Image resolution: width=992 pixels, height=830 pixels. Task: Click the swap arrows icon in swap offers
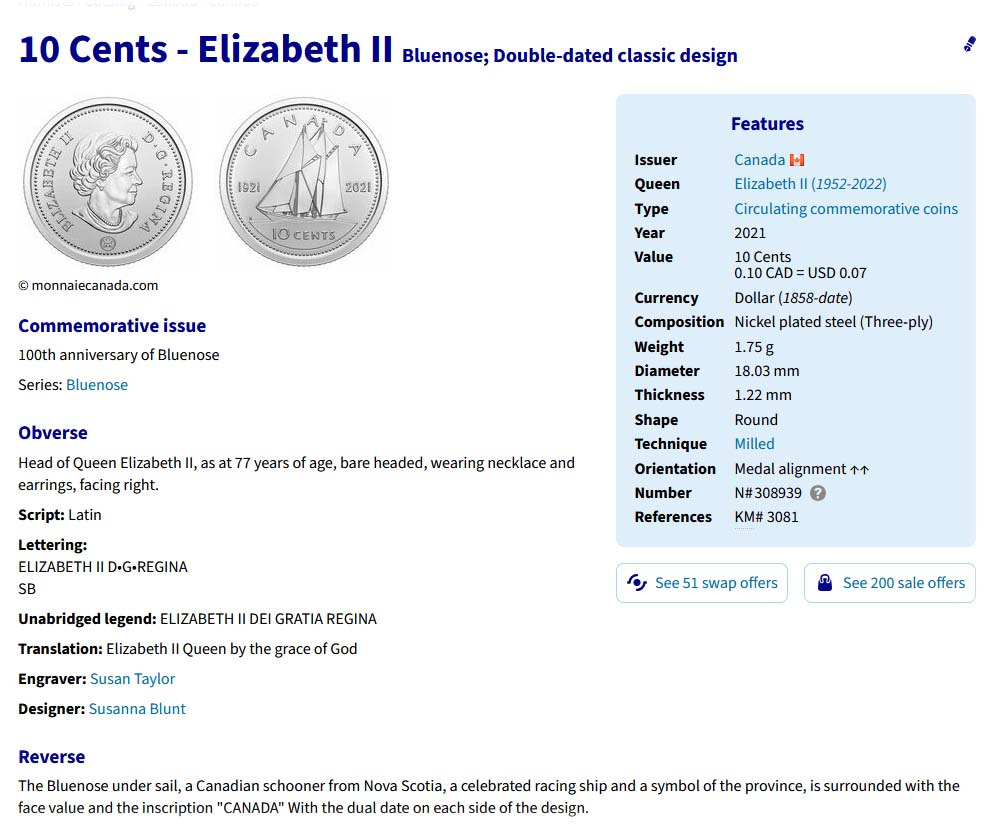point(637,583)
